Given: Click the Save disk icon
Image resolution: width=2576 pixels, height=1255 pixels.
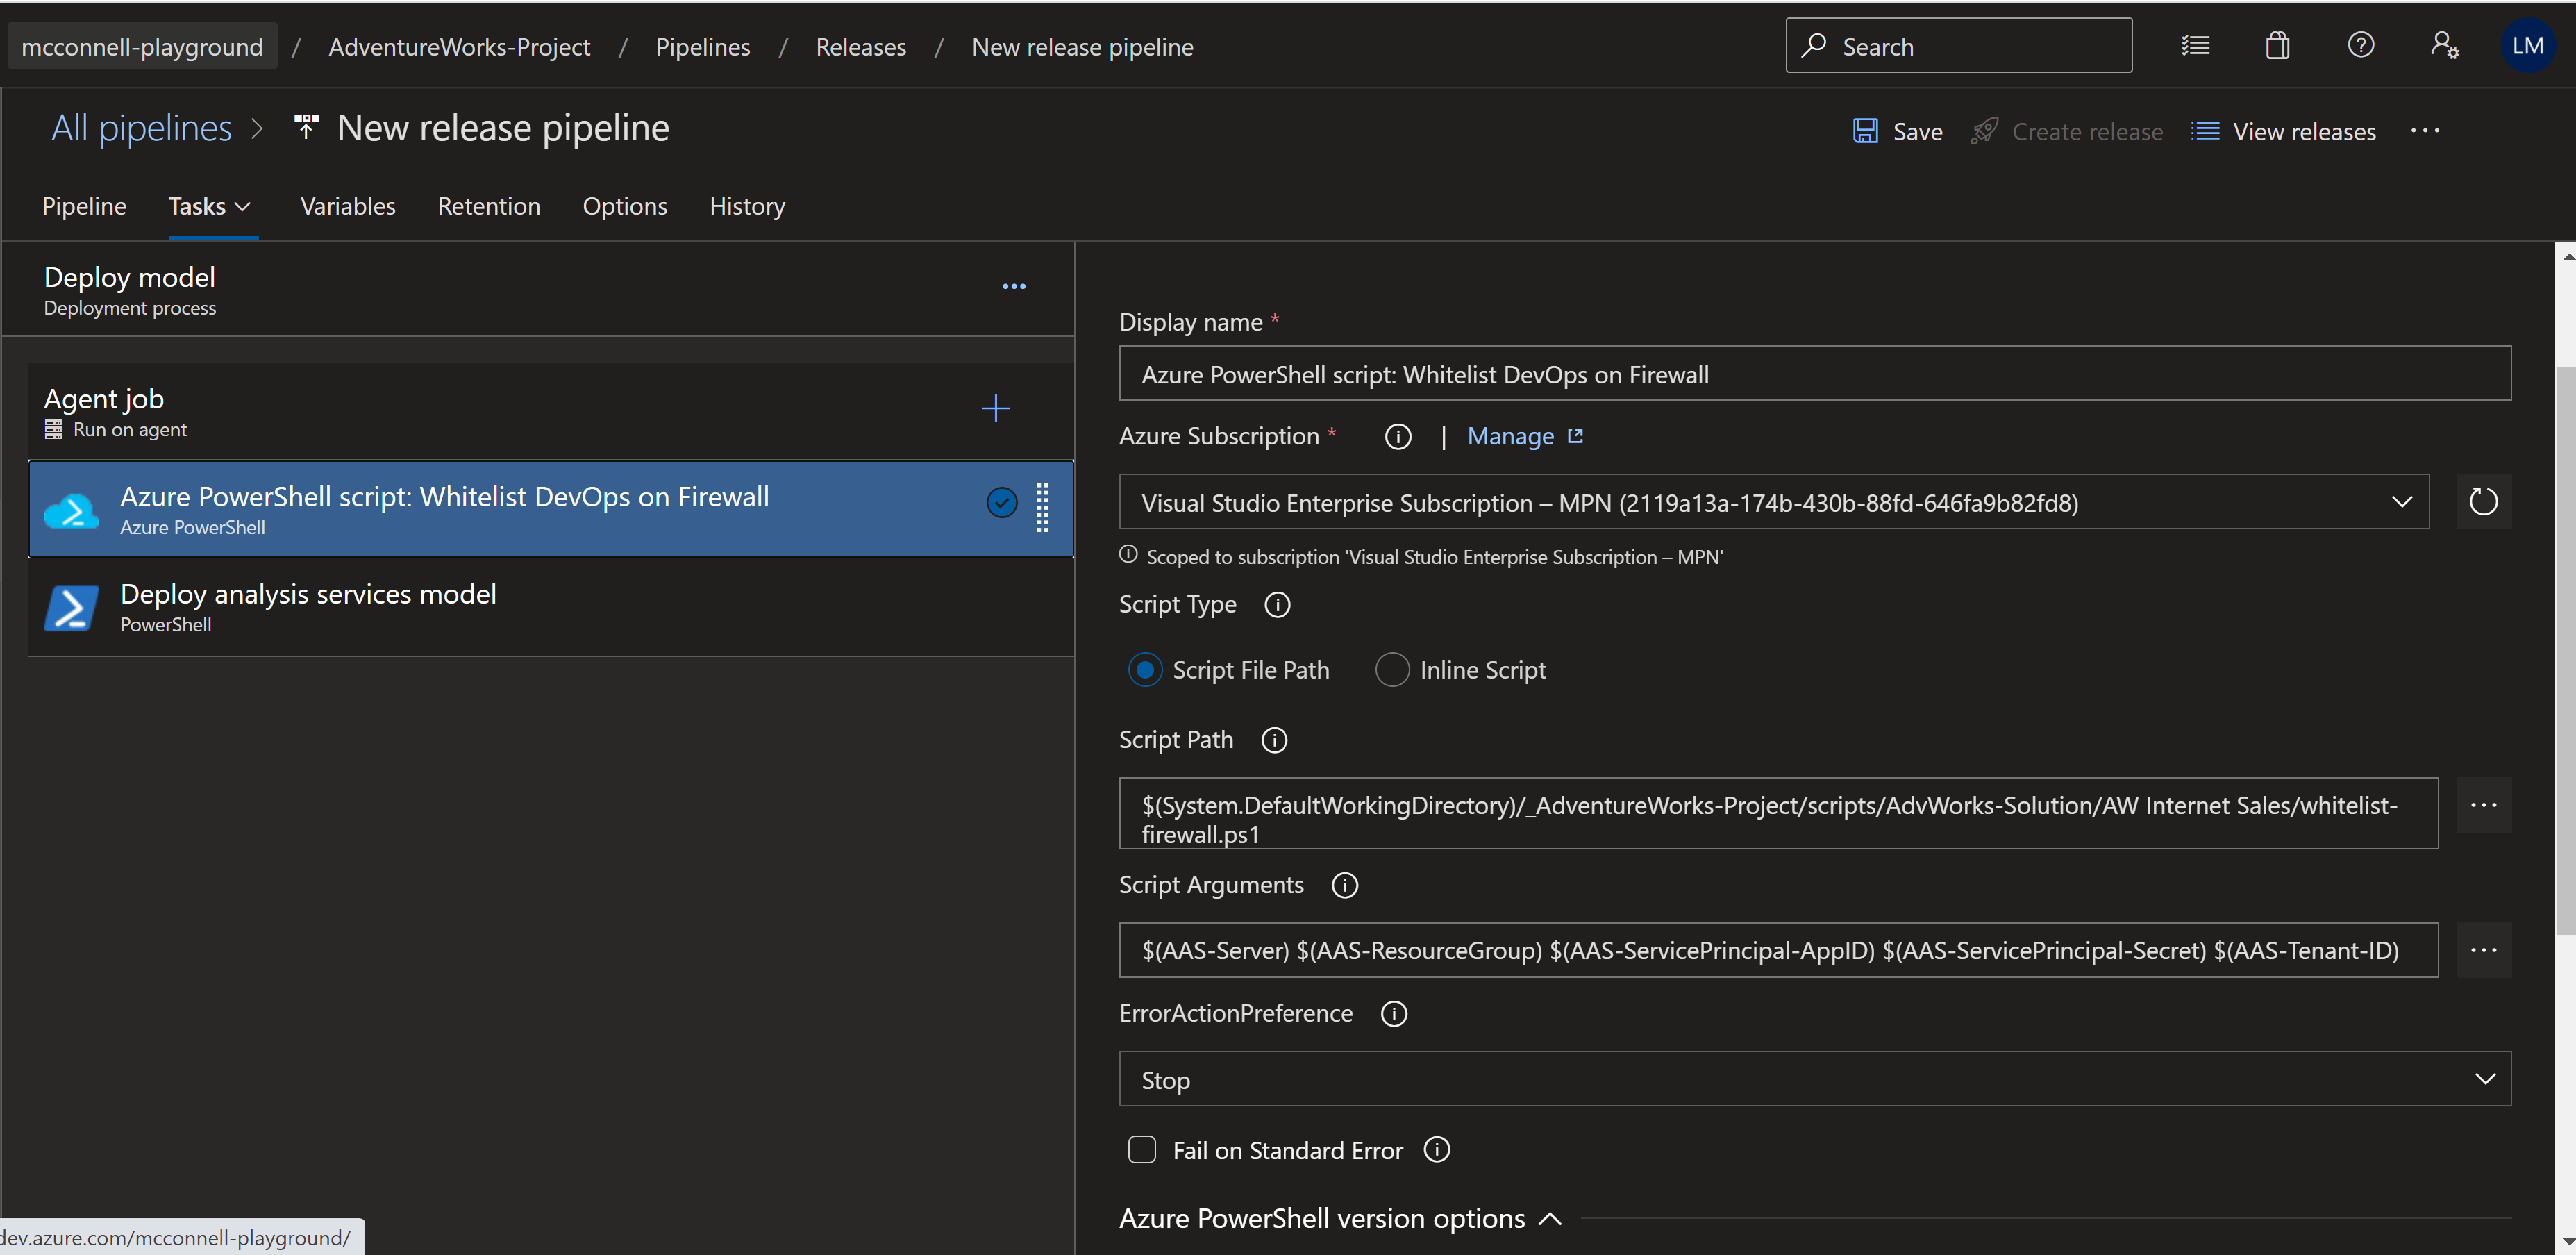Looking at the screenshot, I should click(x=1865, y=131).
